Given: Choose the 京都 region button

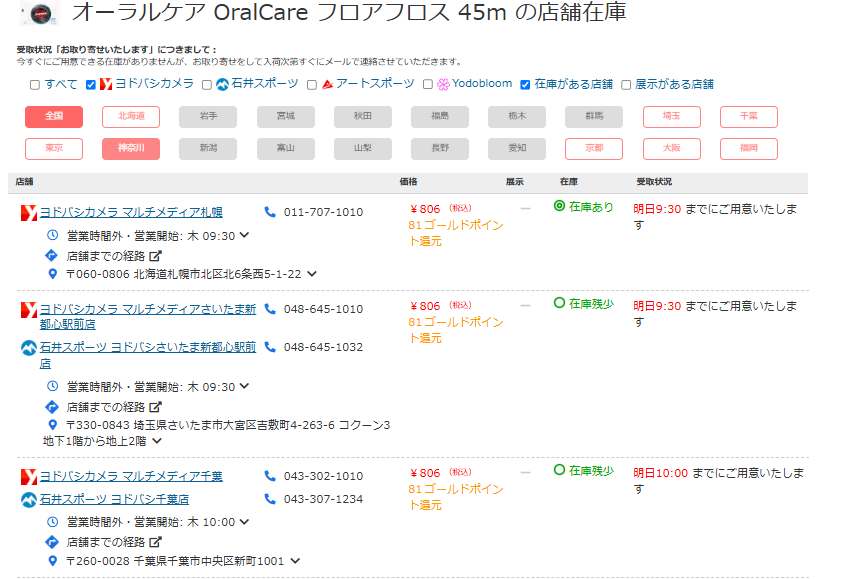Looking at the screenshot, I should [x=594, y=149].
